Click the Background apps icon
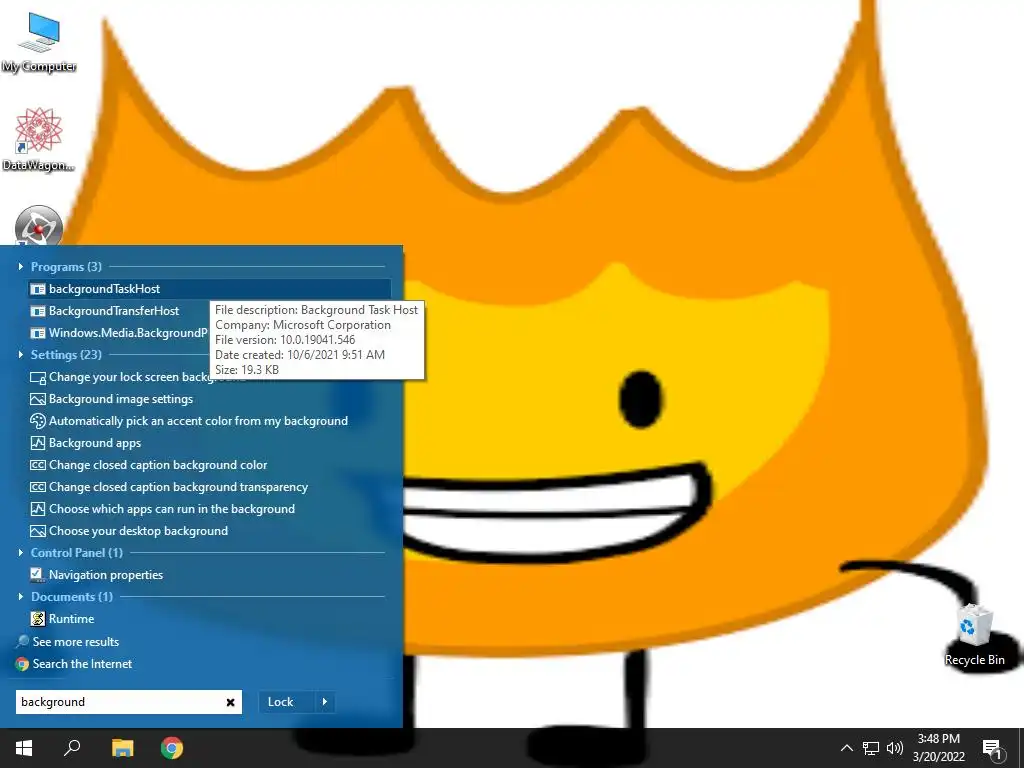This screenshot has height=768, width=1024. (x=38, y=443)
